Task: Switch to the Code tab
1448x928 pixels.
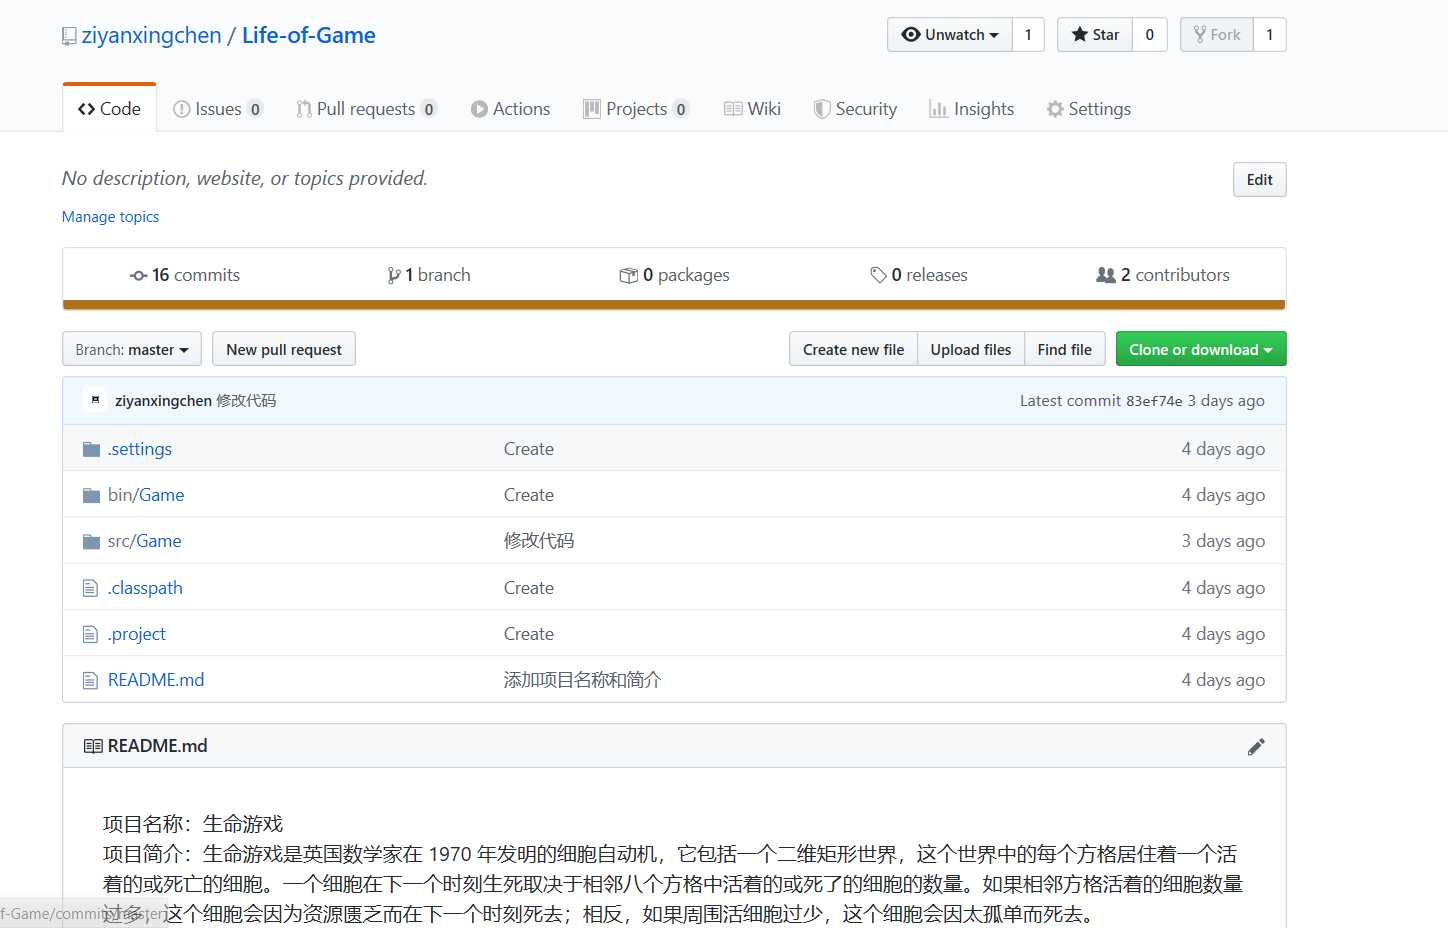Action: (109, 109)
